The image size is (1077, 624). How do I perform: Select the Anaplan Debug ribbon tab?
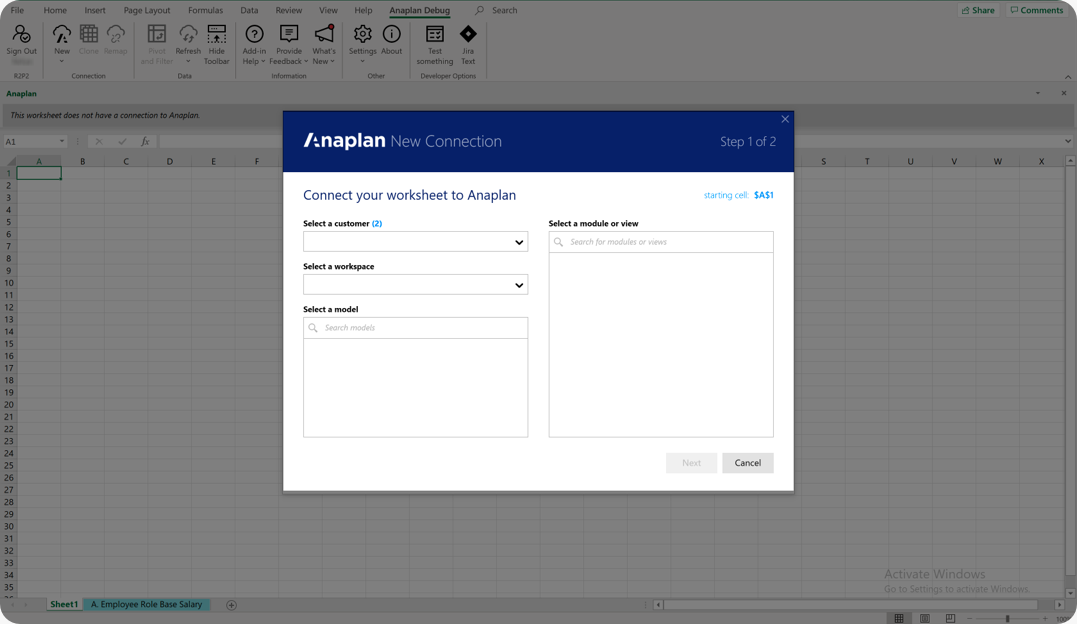(x=420, y=10)
